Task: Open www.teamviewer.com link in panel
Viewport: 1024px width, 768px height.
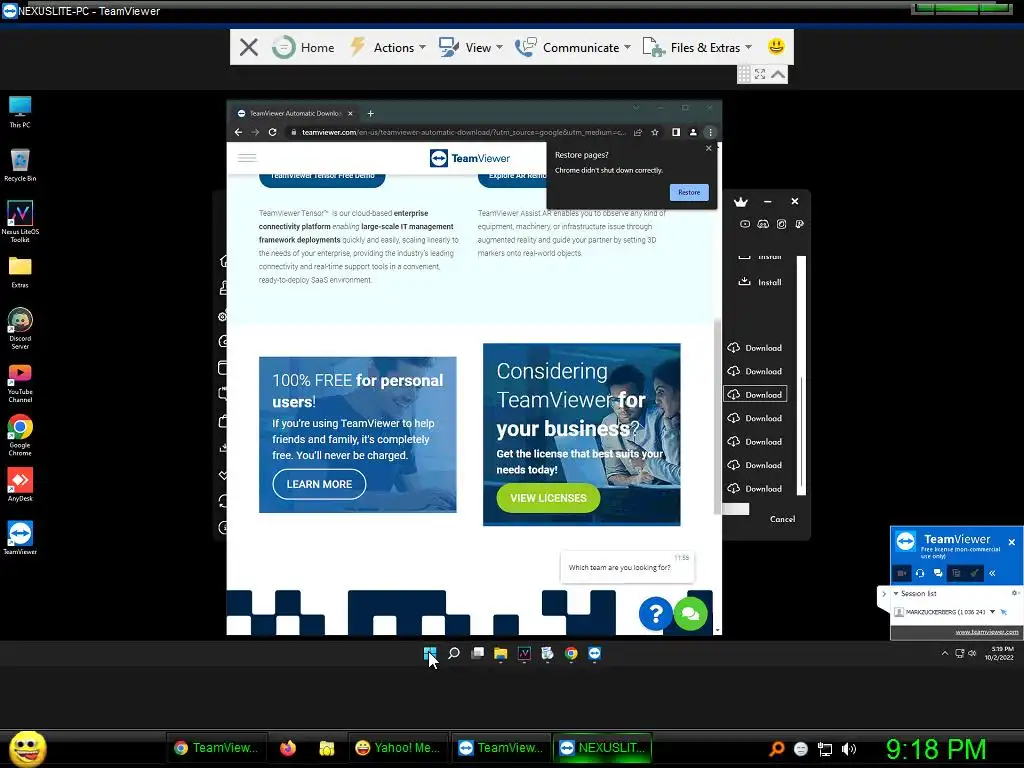Action: (987, 632)
